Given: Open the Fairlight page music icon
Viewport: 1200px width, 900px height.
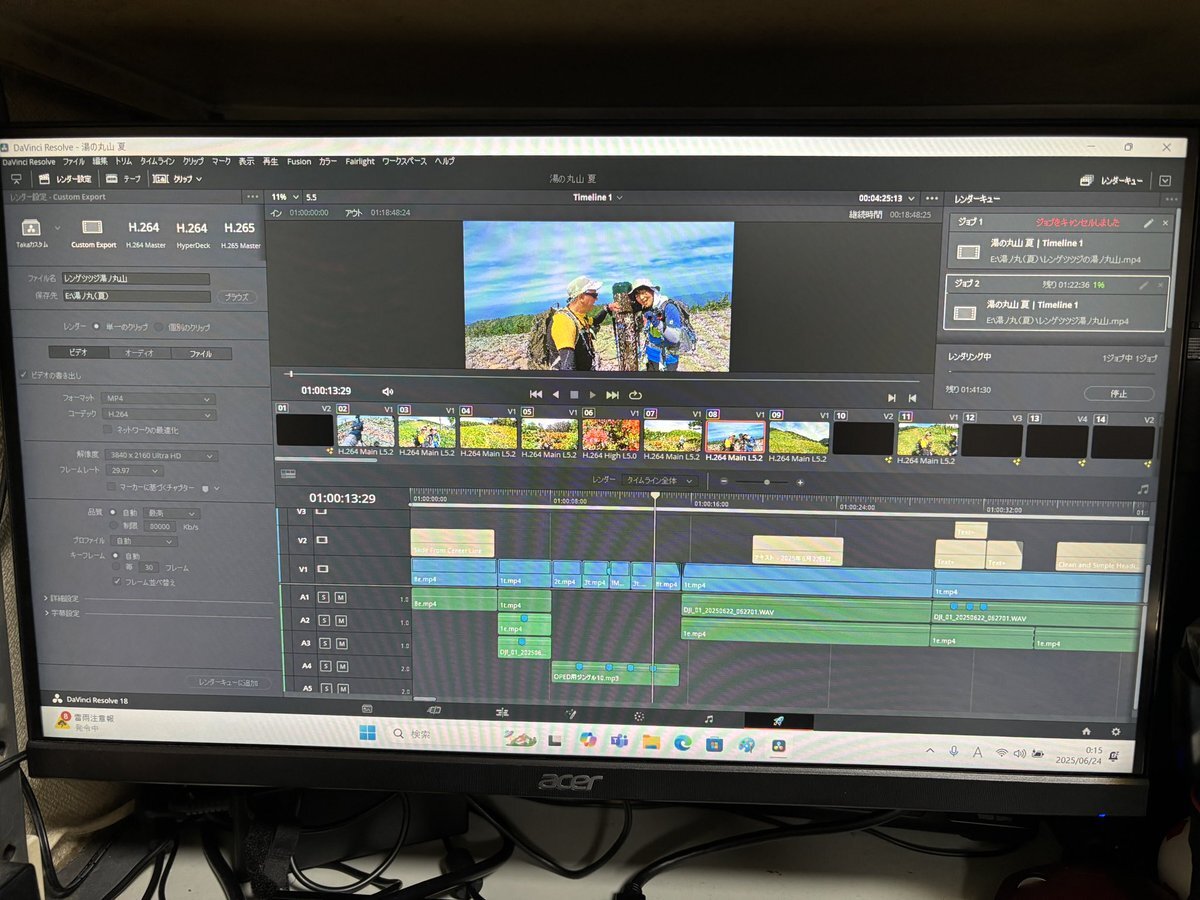Looking at the screenshot, I should (708, 718).
